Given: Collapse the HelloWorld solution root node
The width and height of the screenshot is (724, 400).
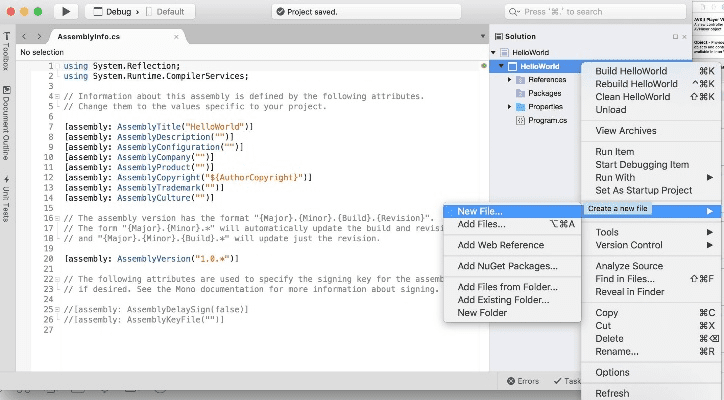Looking at the screenshot, I should coord(492,52).
